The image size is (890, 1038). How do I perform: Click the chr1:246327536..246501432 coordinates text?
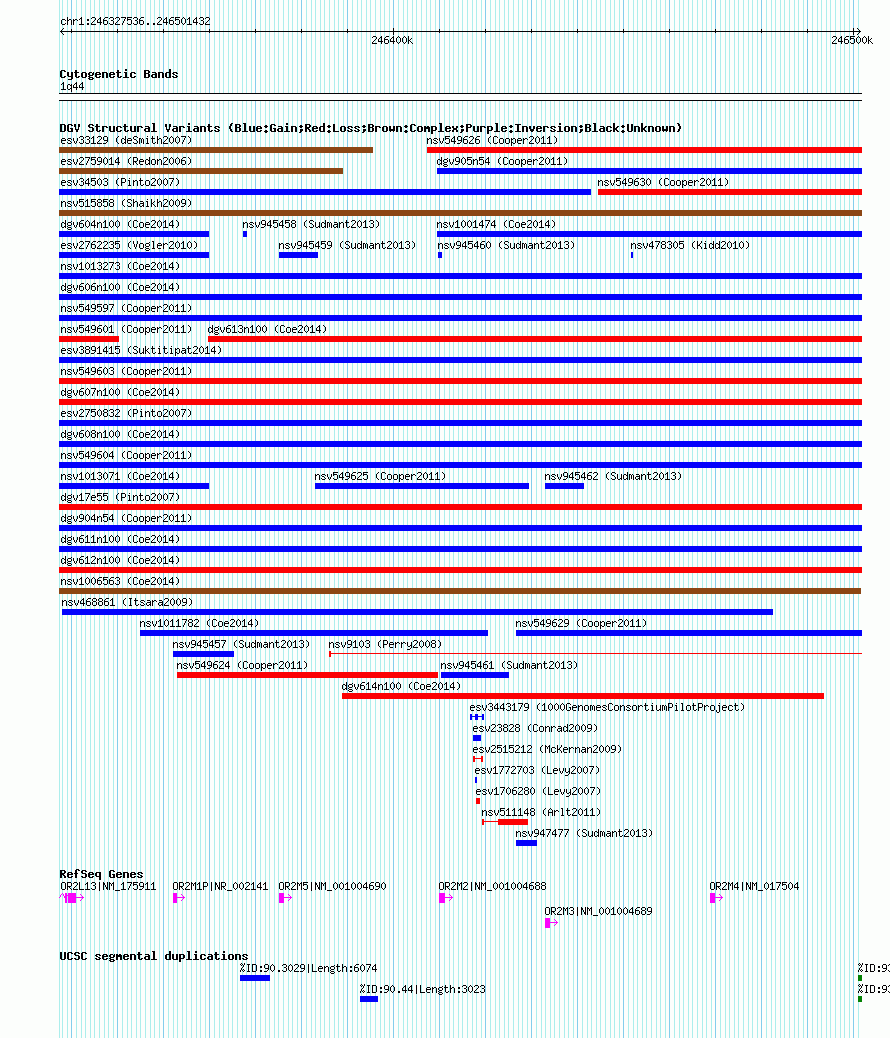point(135,21)
